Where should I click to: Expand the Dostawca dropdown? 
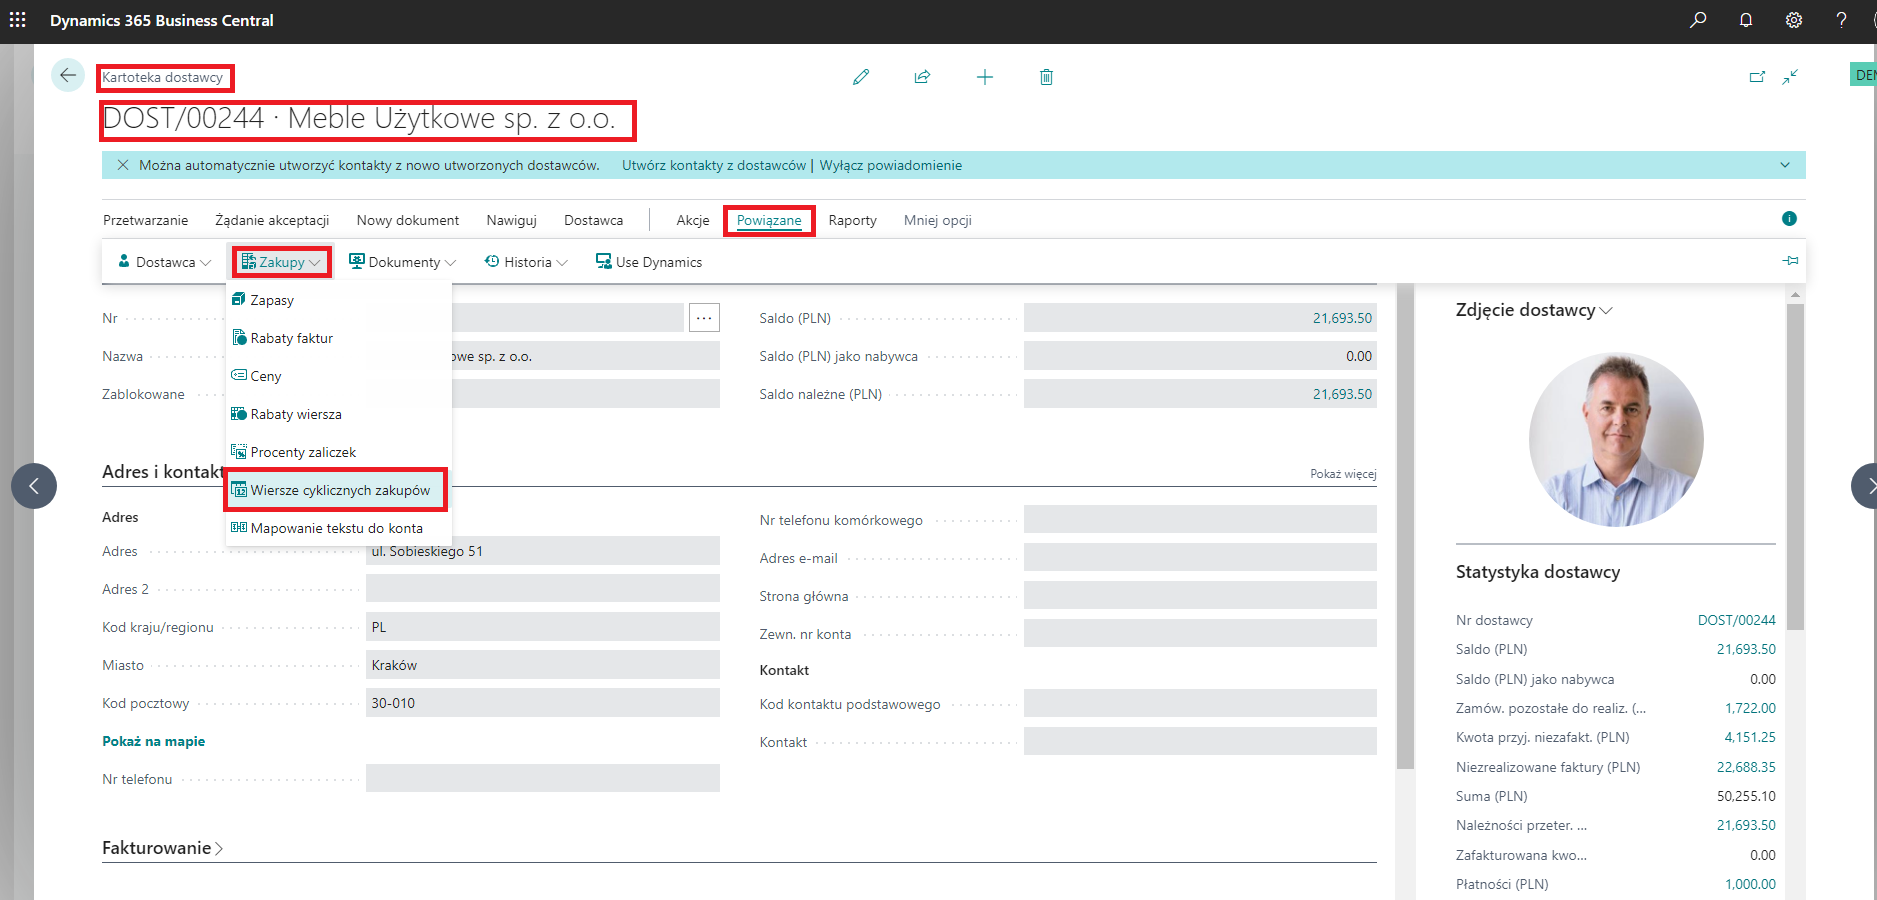coord(165,262)
